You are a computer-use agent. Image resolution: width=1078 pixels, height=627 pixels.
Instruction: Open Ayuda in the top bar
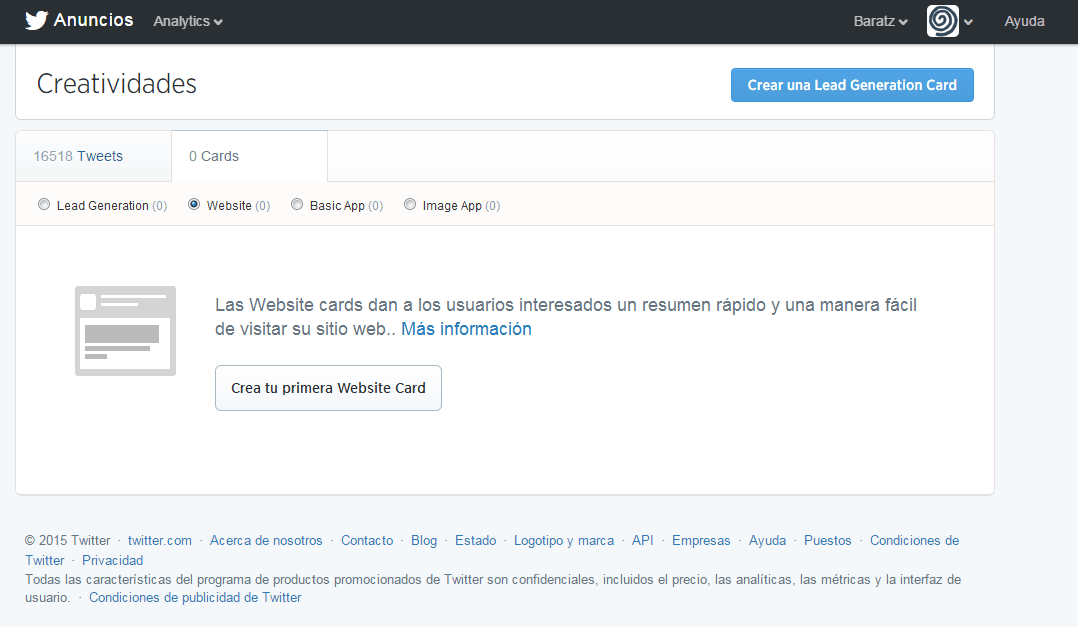[x=1024, y=21]
